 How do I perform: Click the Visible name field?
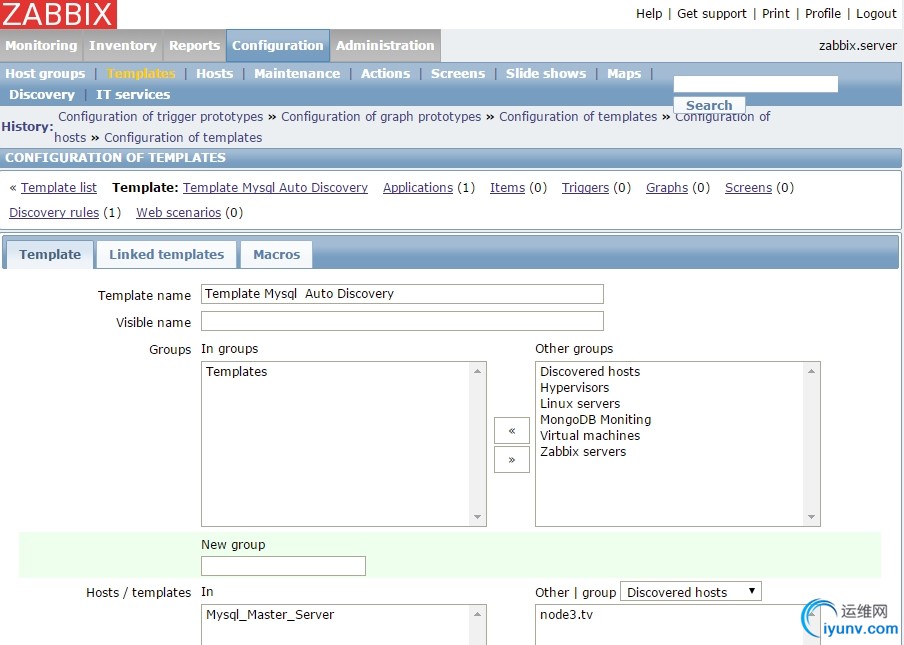click(402, 321)
